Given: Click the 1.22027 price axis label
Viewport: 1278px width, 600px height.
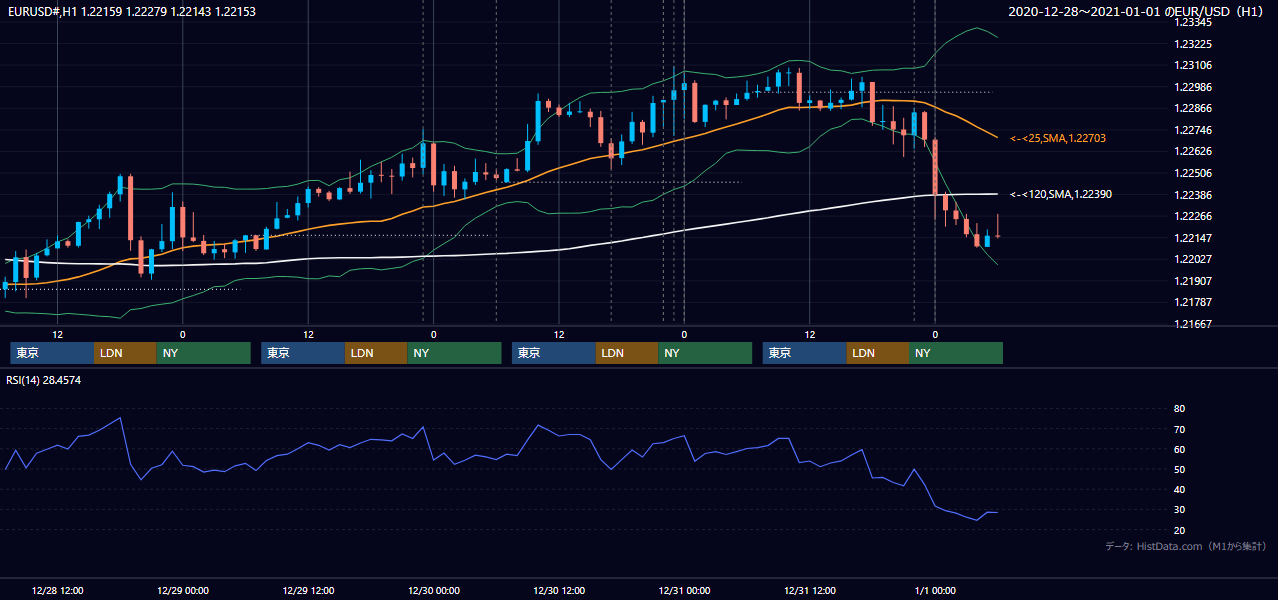Looking at the screenshot, I should [1193, 259].
